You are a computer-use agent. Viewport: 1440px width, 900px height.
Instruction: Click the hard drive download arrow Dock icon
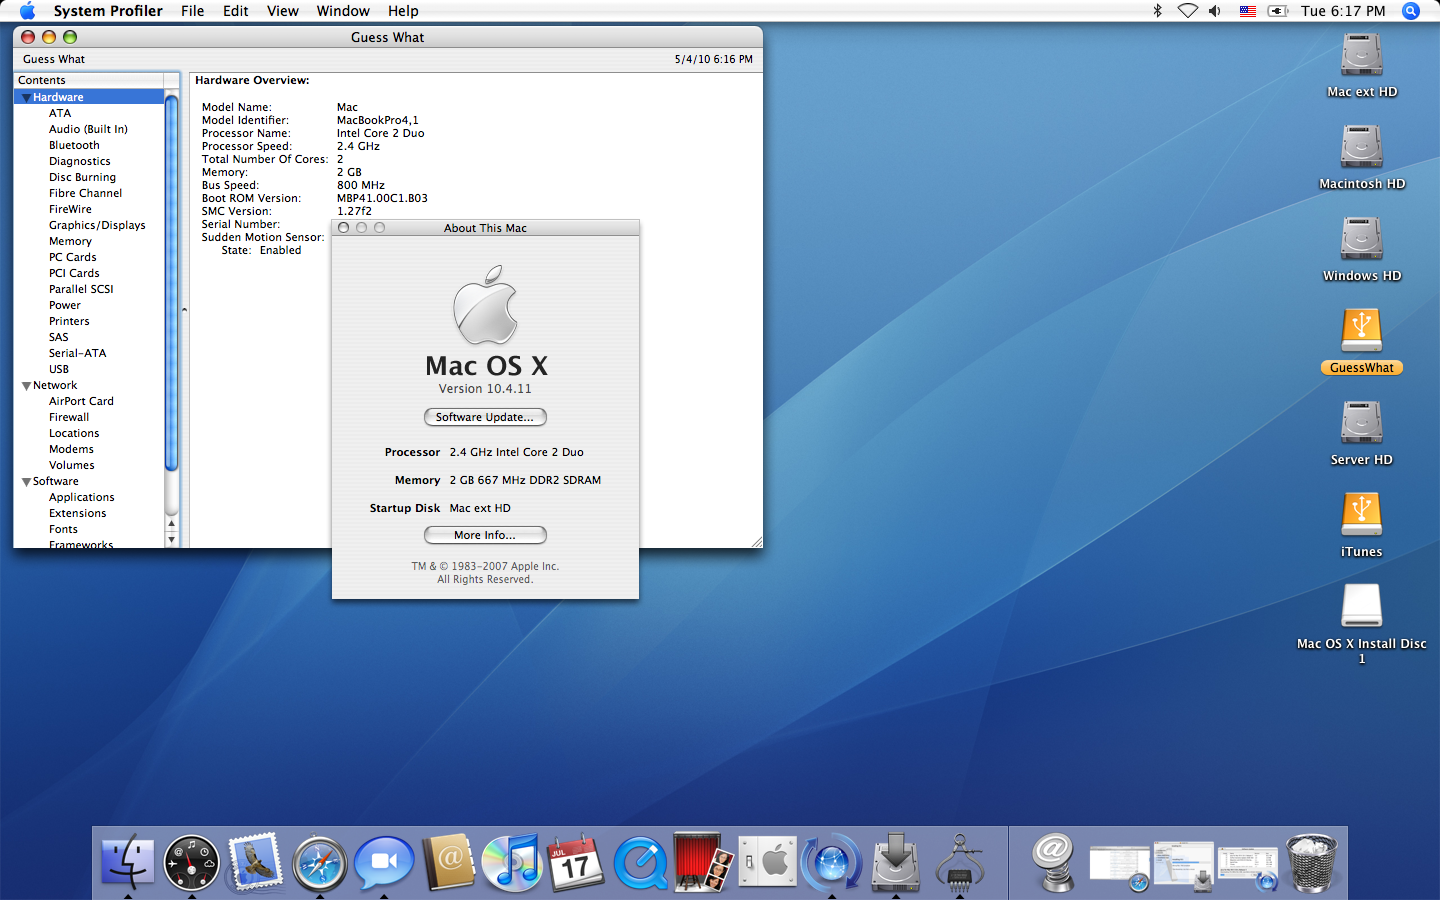[x=896, y=862]
